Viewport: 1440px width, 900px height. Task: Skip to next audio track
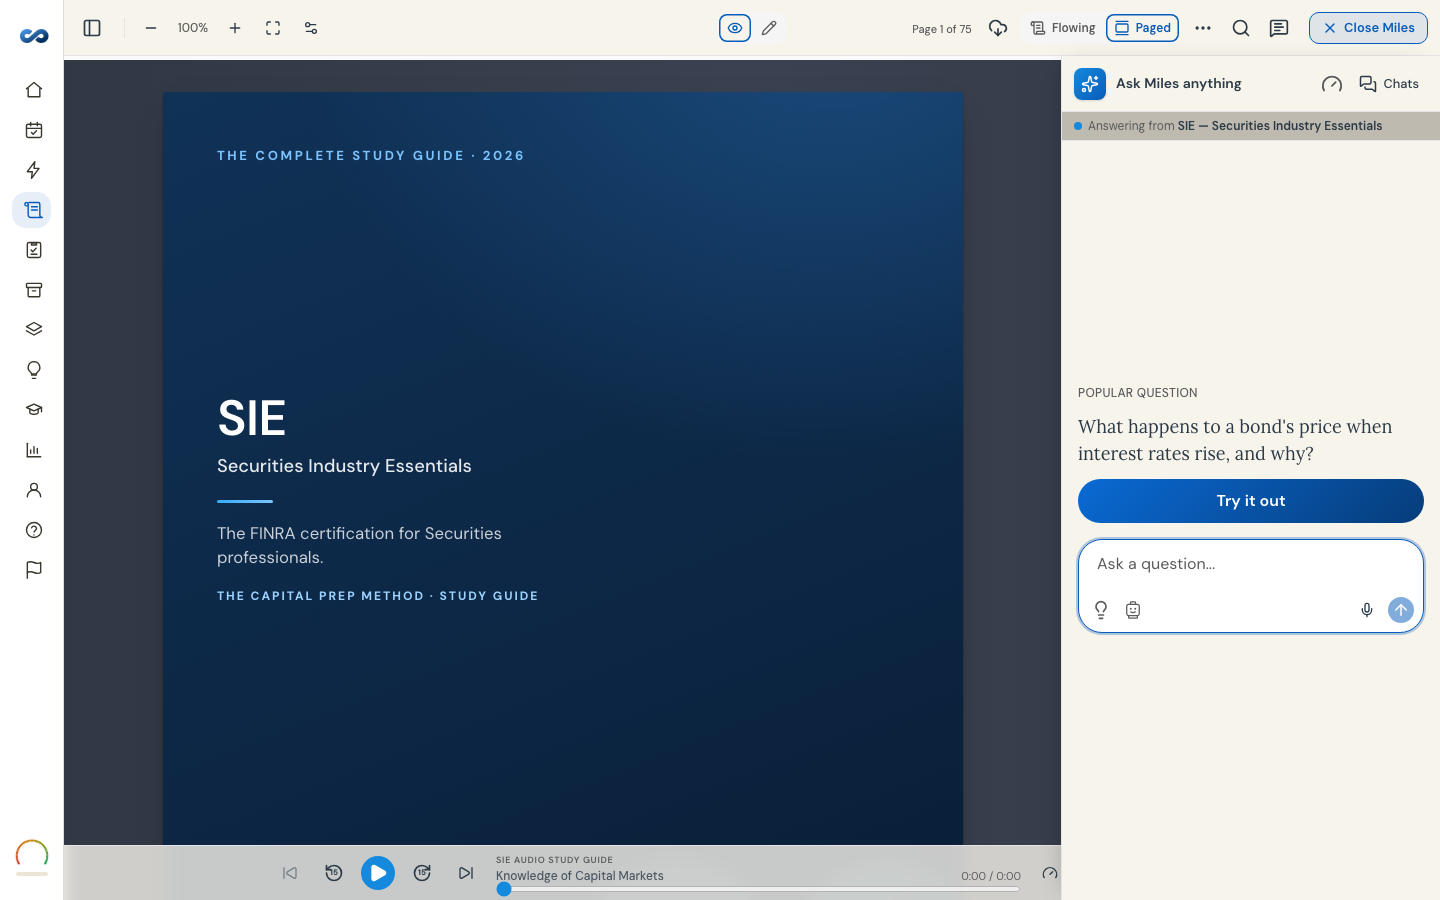(466, 873)
